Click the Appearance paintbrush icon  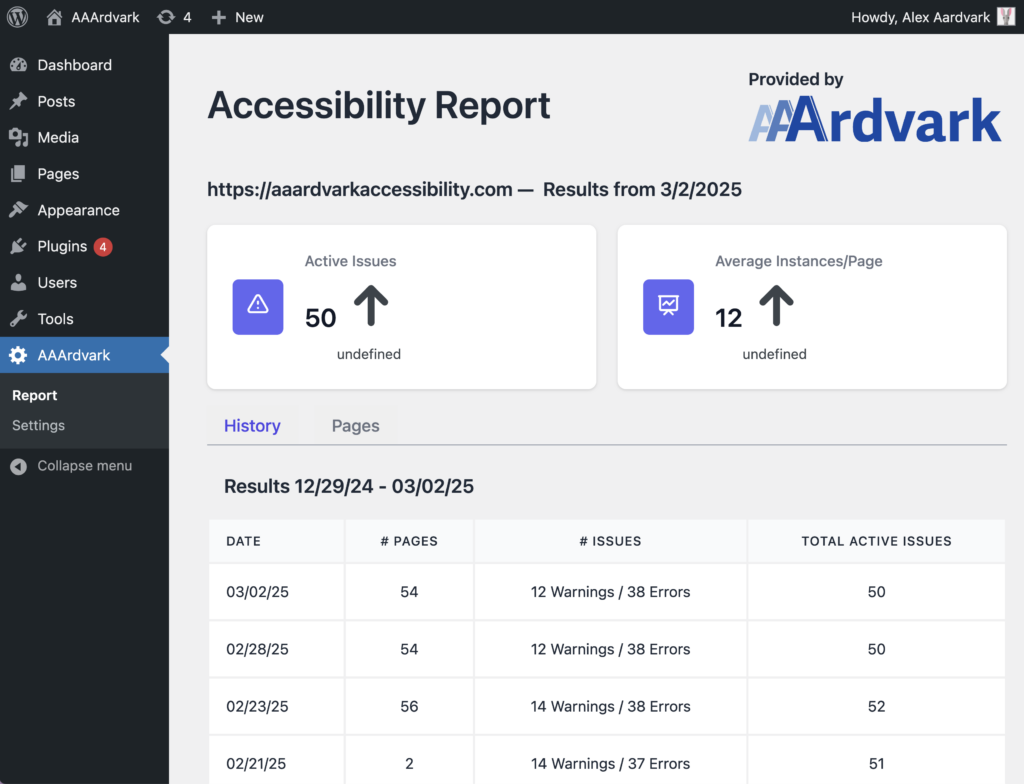pos(18,210)
